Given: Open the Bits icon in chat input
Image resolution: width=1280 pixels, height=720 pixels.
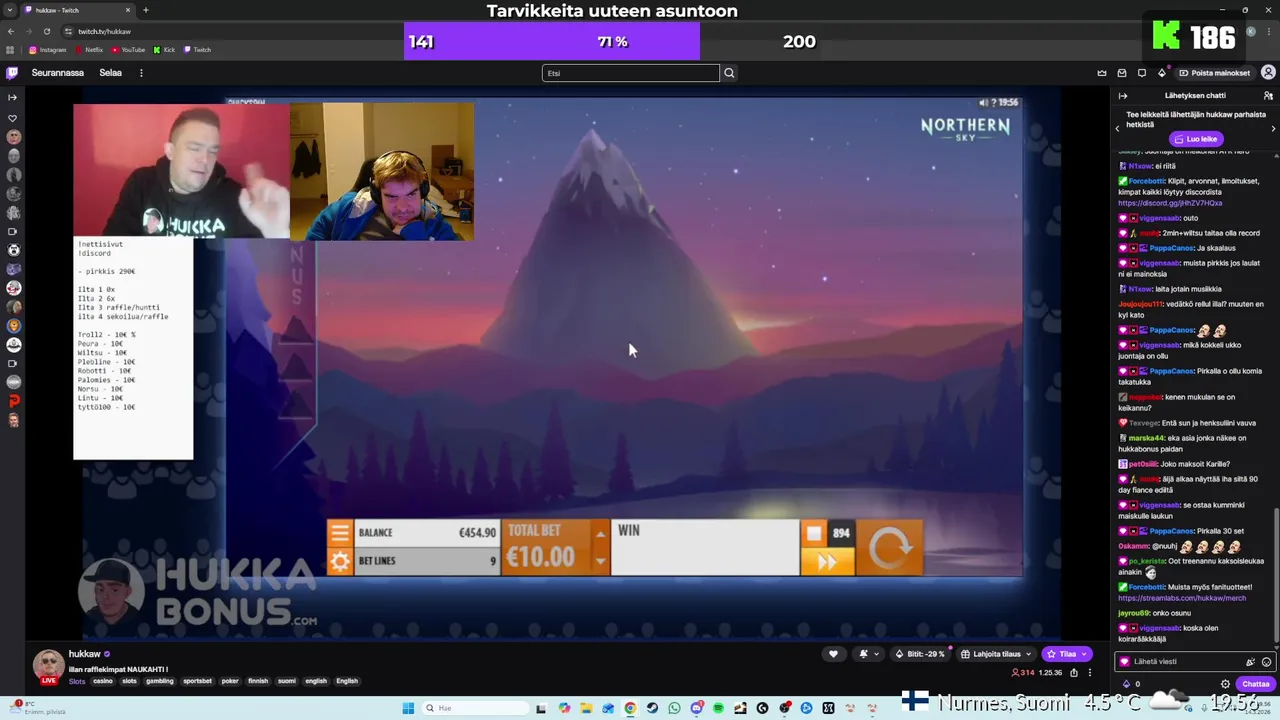Looking at the screenshot, I should 1127,684.
